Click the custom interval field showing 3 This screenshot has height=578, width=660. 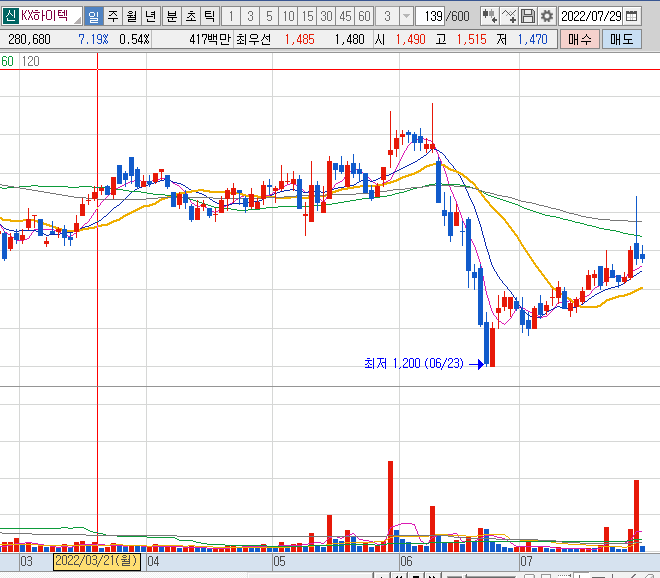pyautogui.click(x=387, y=16)
